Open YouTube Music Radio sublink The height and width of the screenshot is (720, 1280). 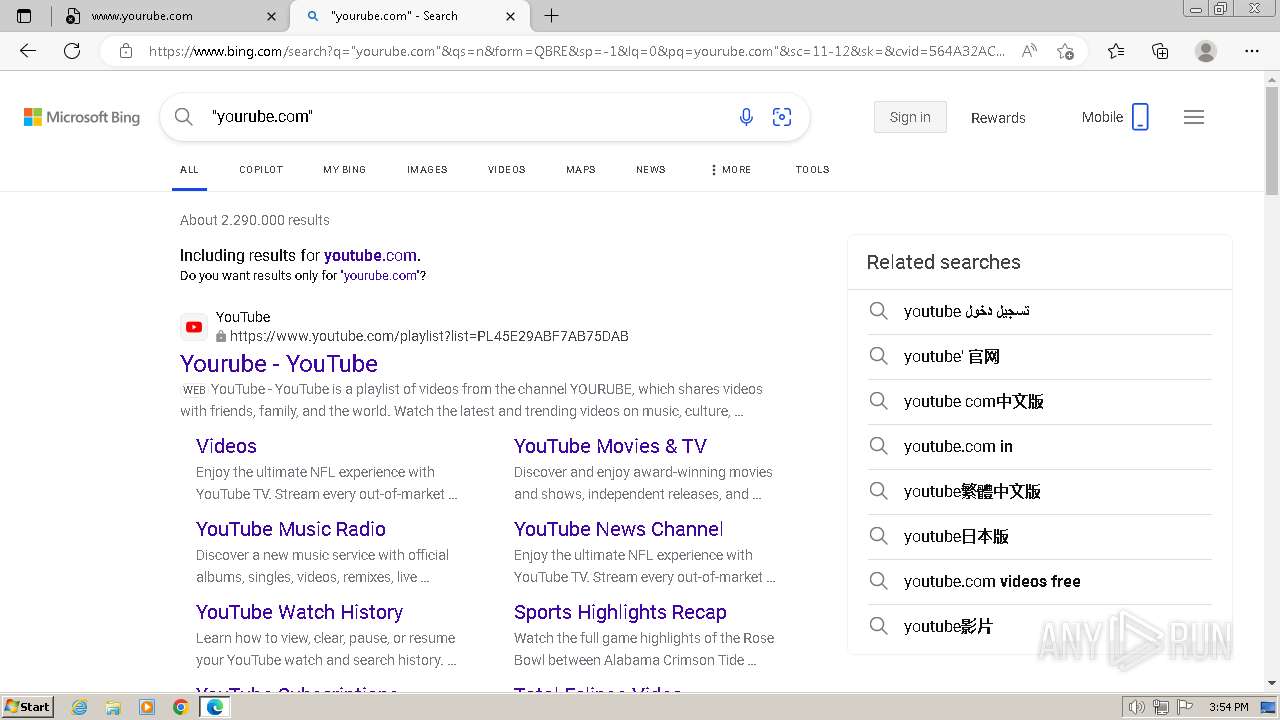click(291, 529)
